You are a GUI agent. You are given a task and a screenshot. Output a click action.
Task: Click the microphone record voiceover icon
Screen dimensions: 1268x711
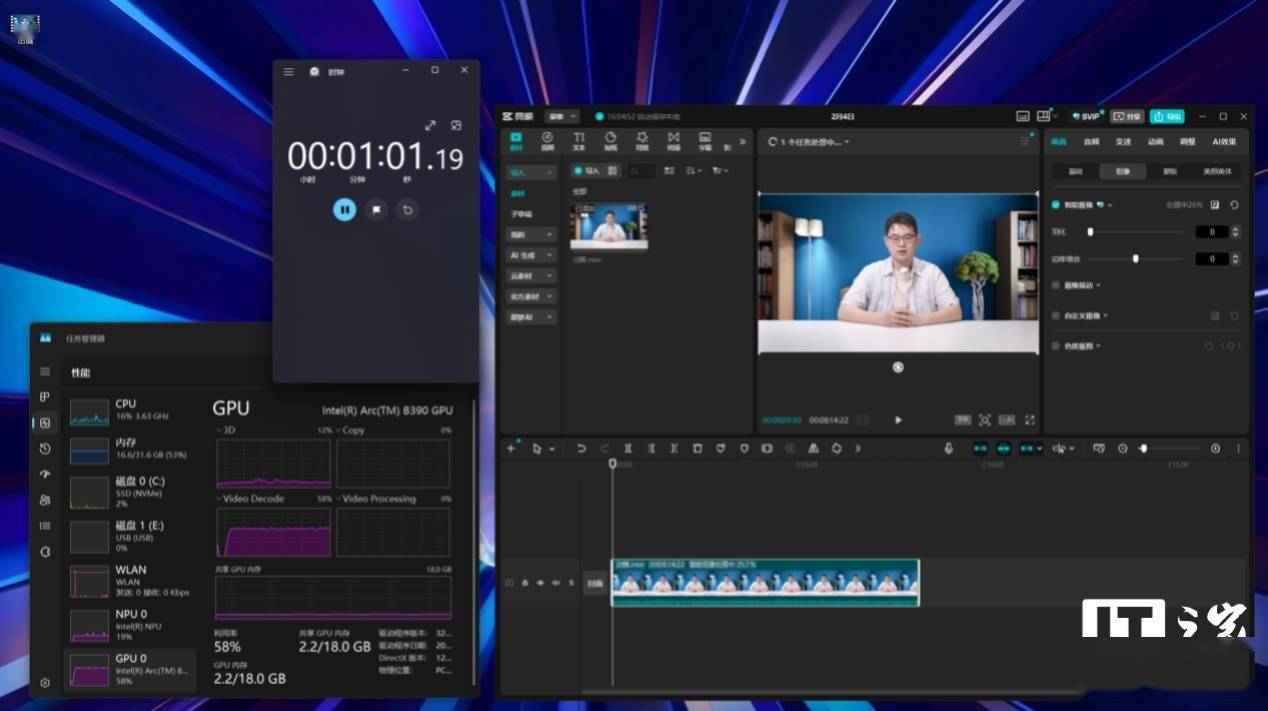948,449
